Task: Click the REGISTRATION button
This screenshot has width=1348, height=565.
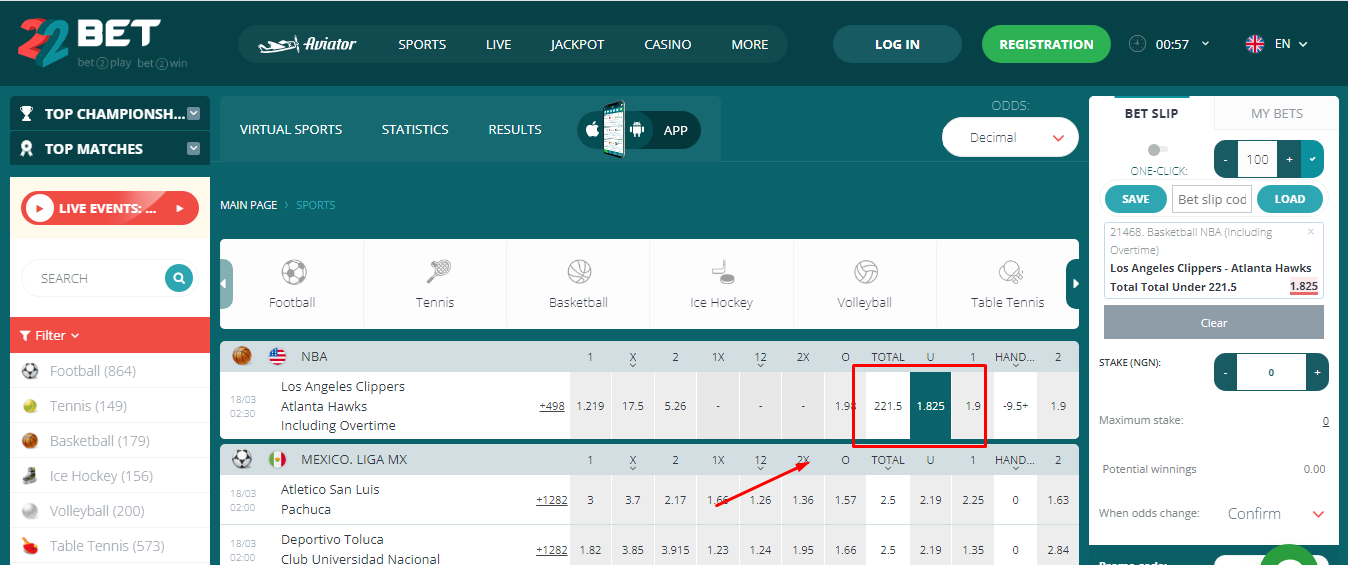Action: coord(1046,44)
